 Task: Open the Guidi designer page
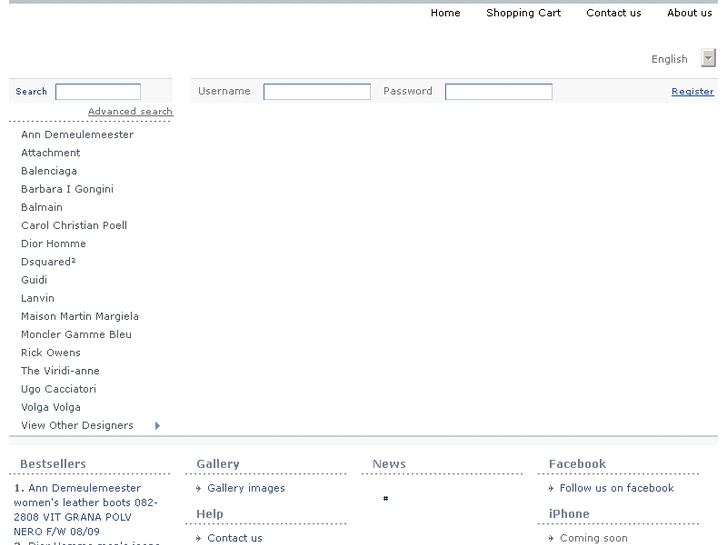click(34, 280)
